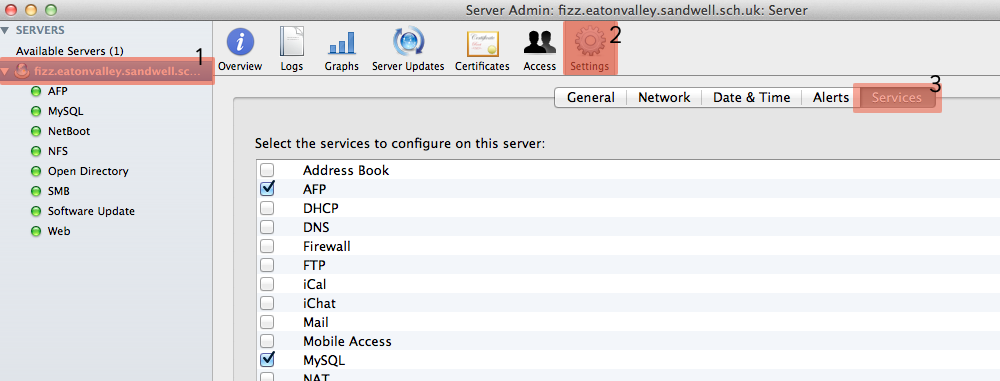
Task: Select AFP service in the sidebar
Action: pyautogui.click(x=57, y=91)
